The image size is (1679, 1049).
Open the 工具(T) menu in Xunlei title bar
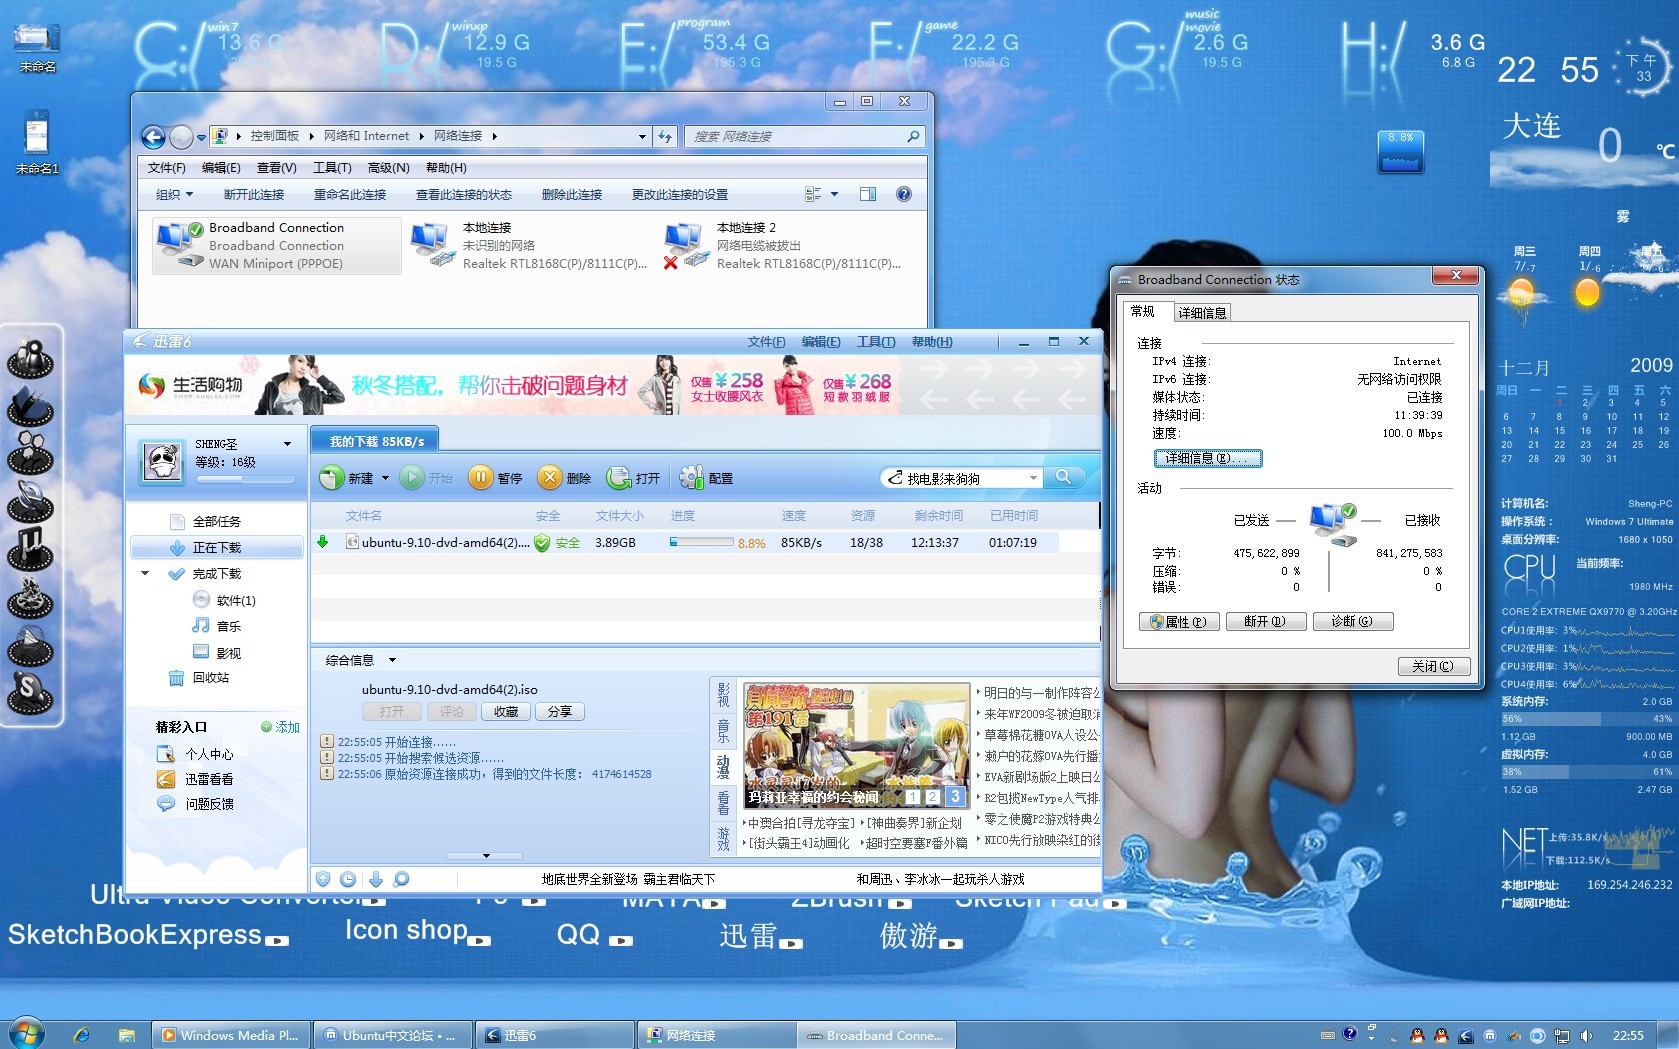pos(876,342)
